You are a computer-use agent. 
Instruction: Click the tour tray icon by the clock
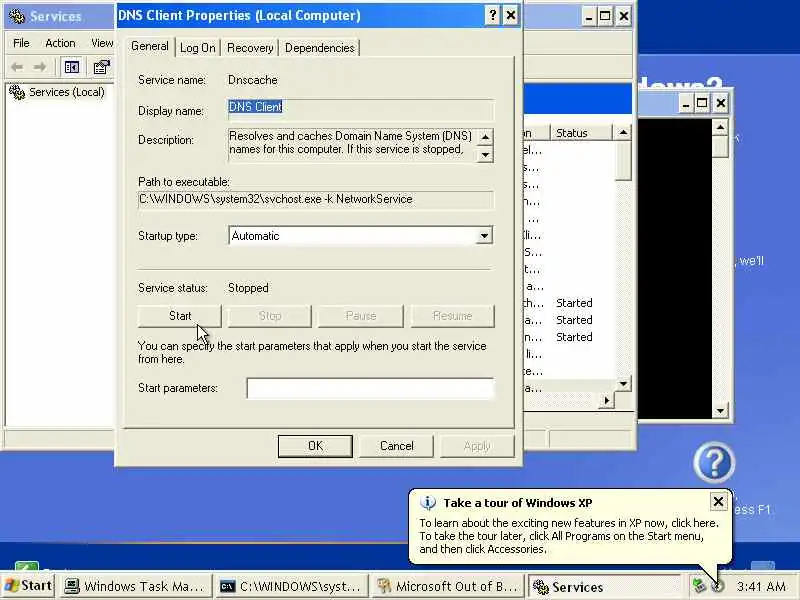click(718, 586)
